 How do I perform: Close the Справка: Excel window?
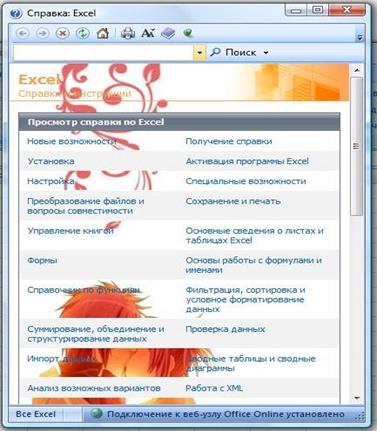point(347,10)
